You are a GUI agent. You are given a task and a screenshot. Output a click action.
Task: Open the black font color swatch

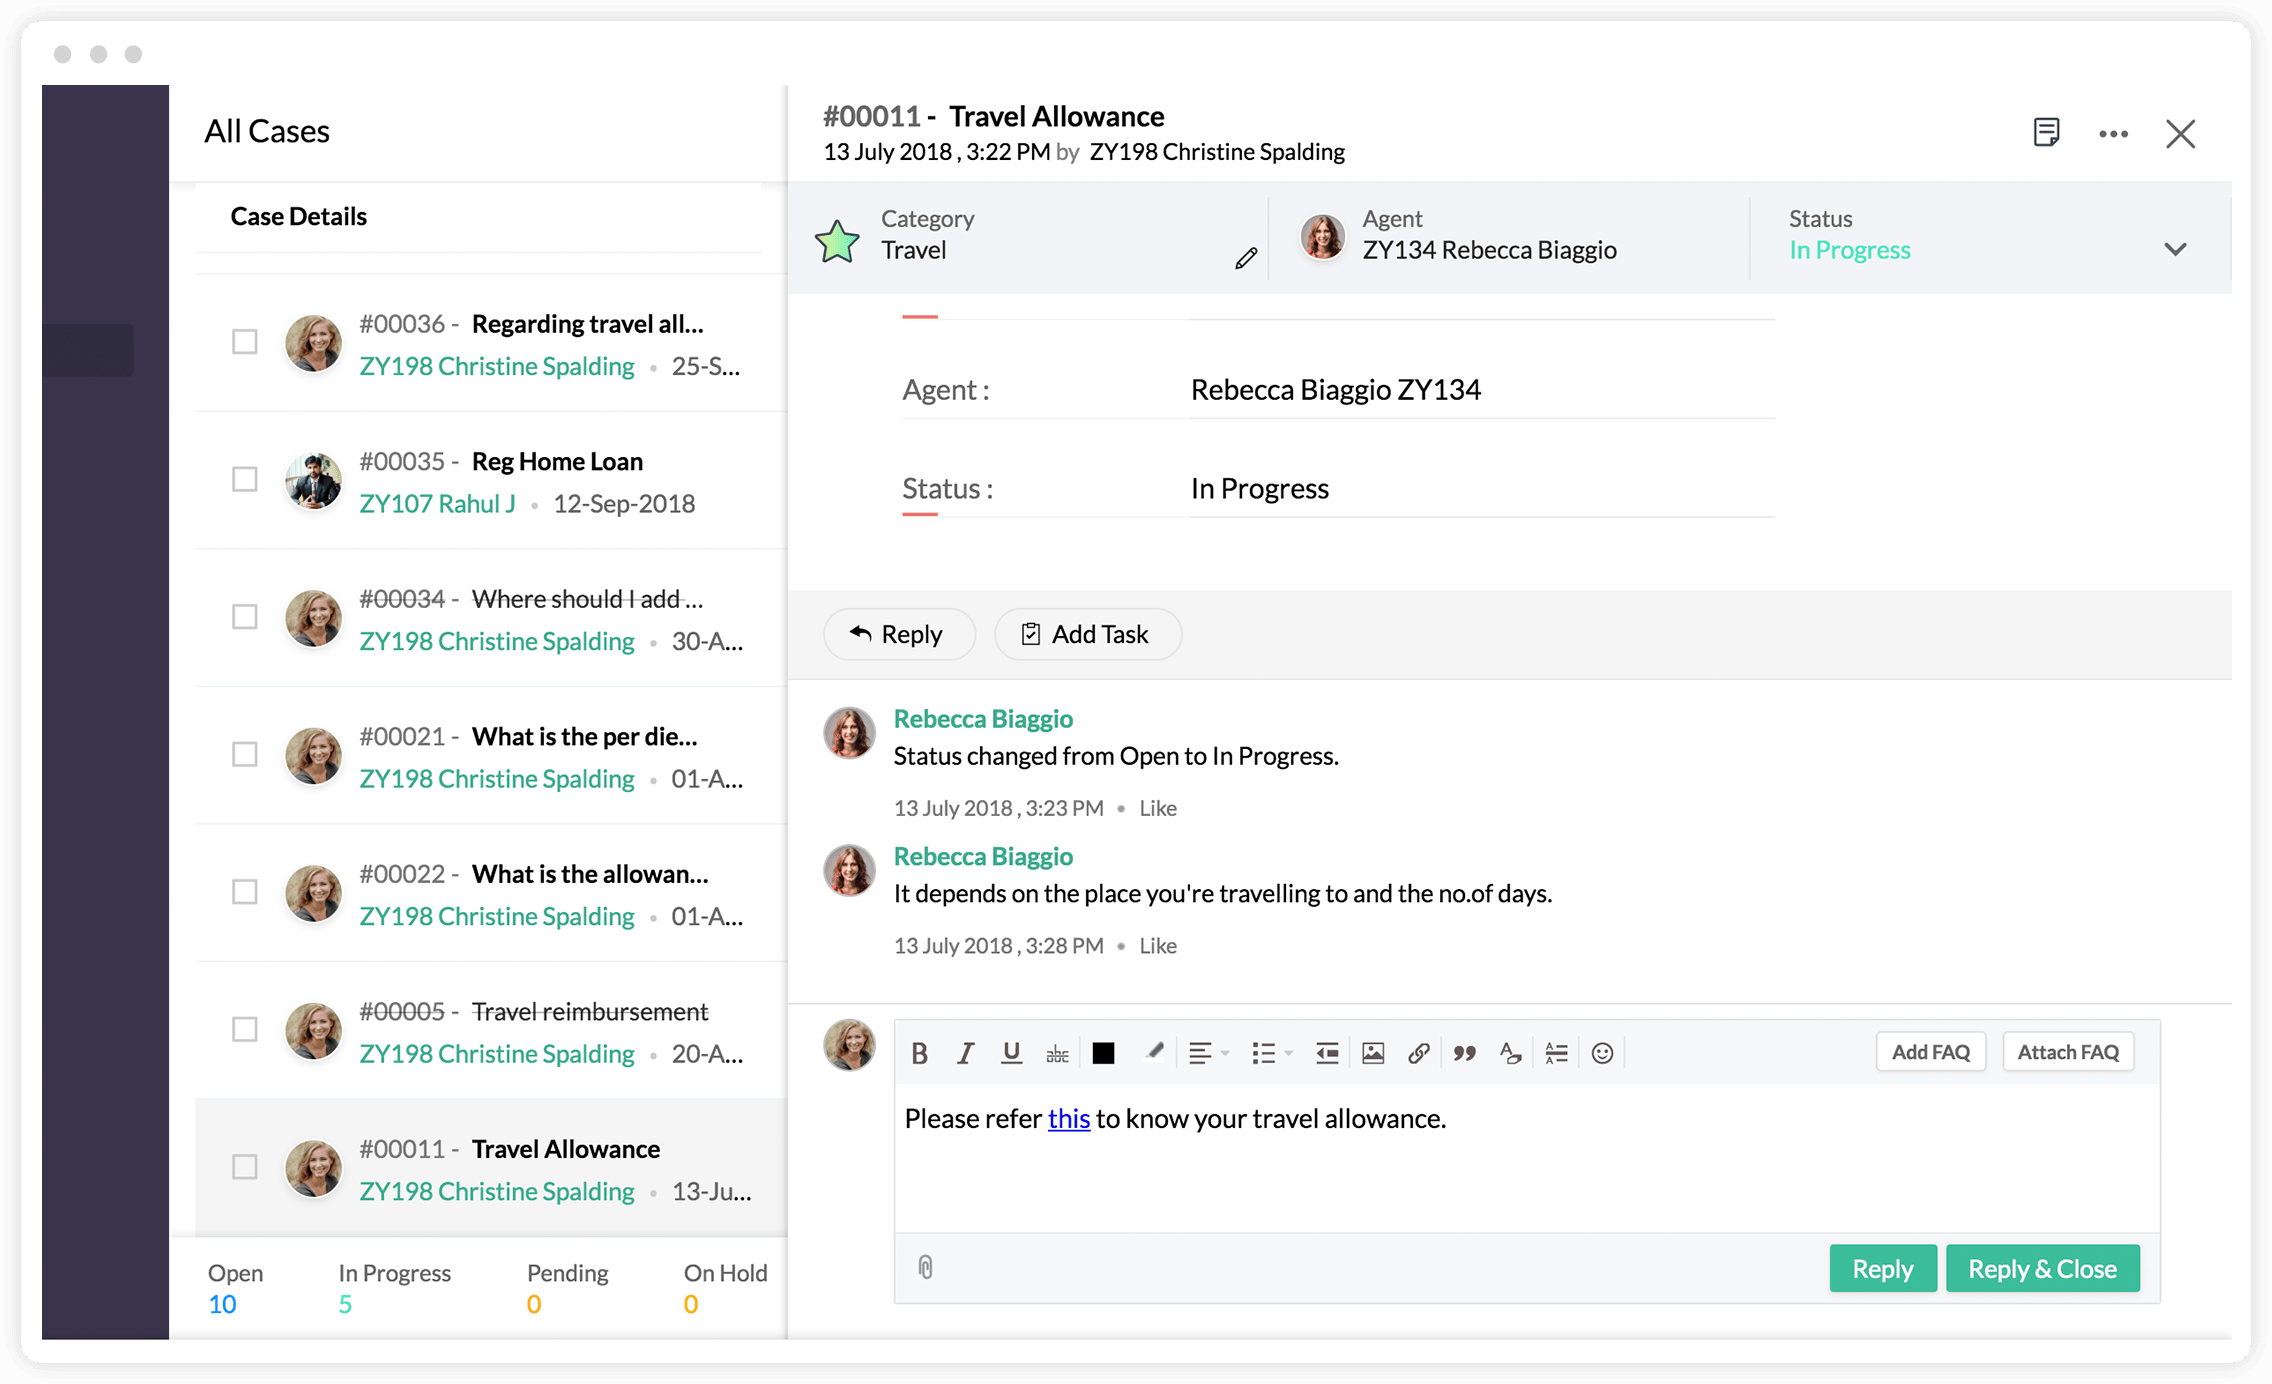tap(1103, 1053)
